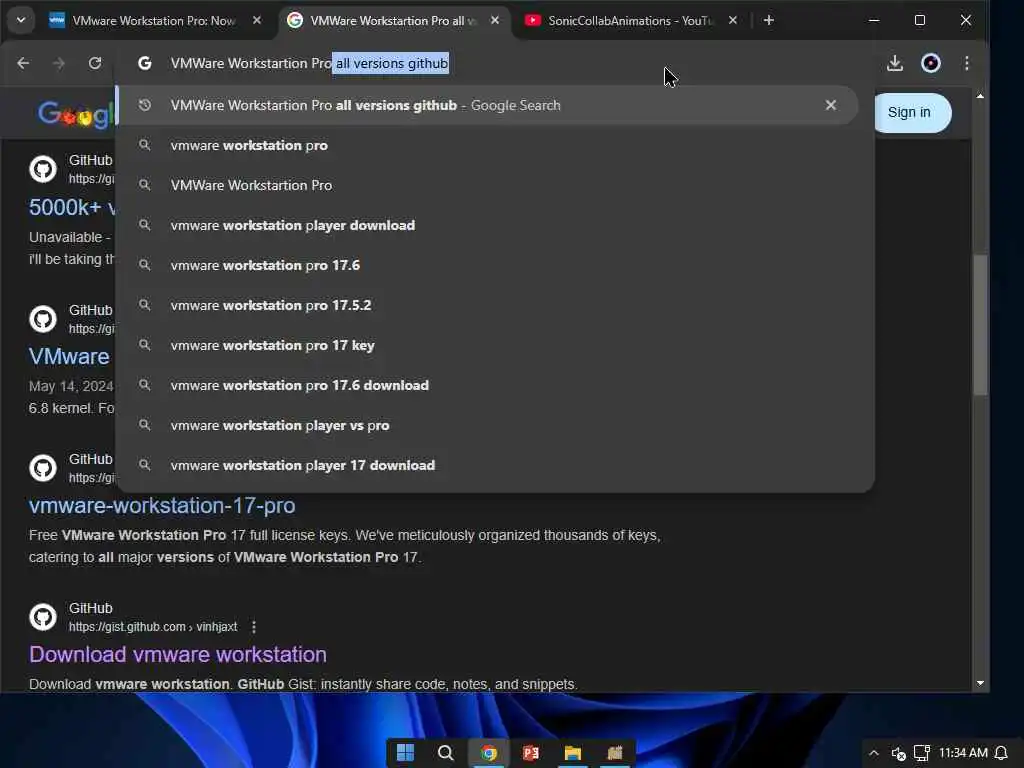This screenshot has height=768, width=1024.
Task: Open the Windows Start menu
Action: coord(406,753)
